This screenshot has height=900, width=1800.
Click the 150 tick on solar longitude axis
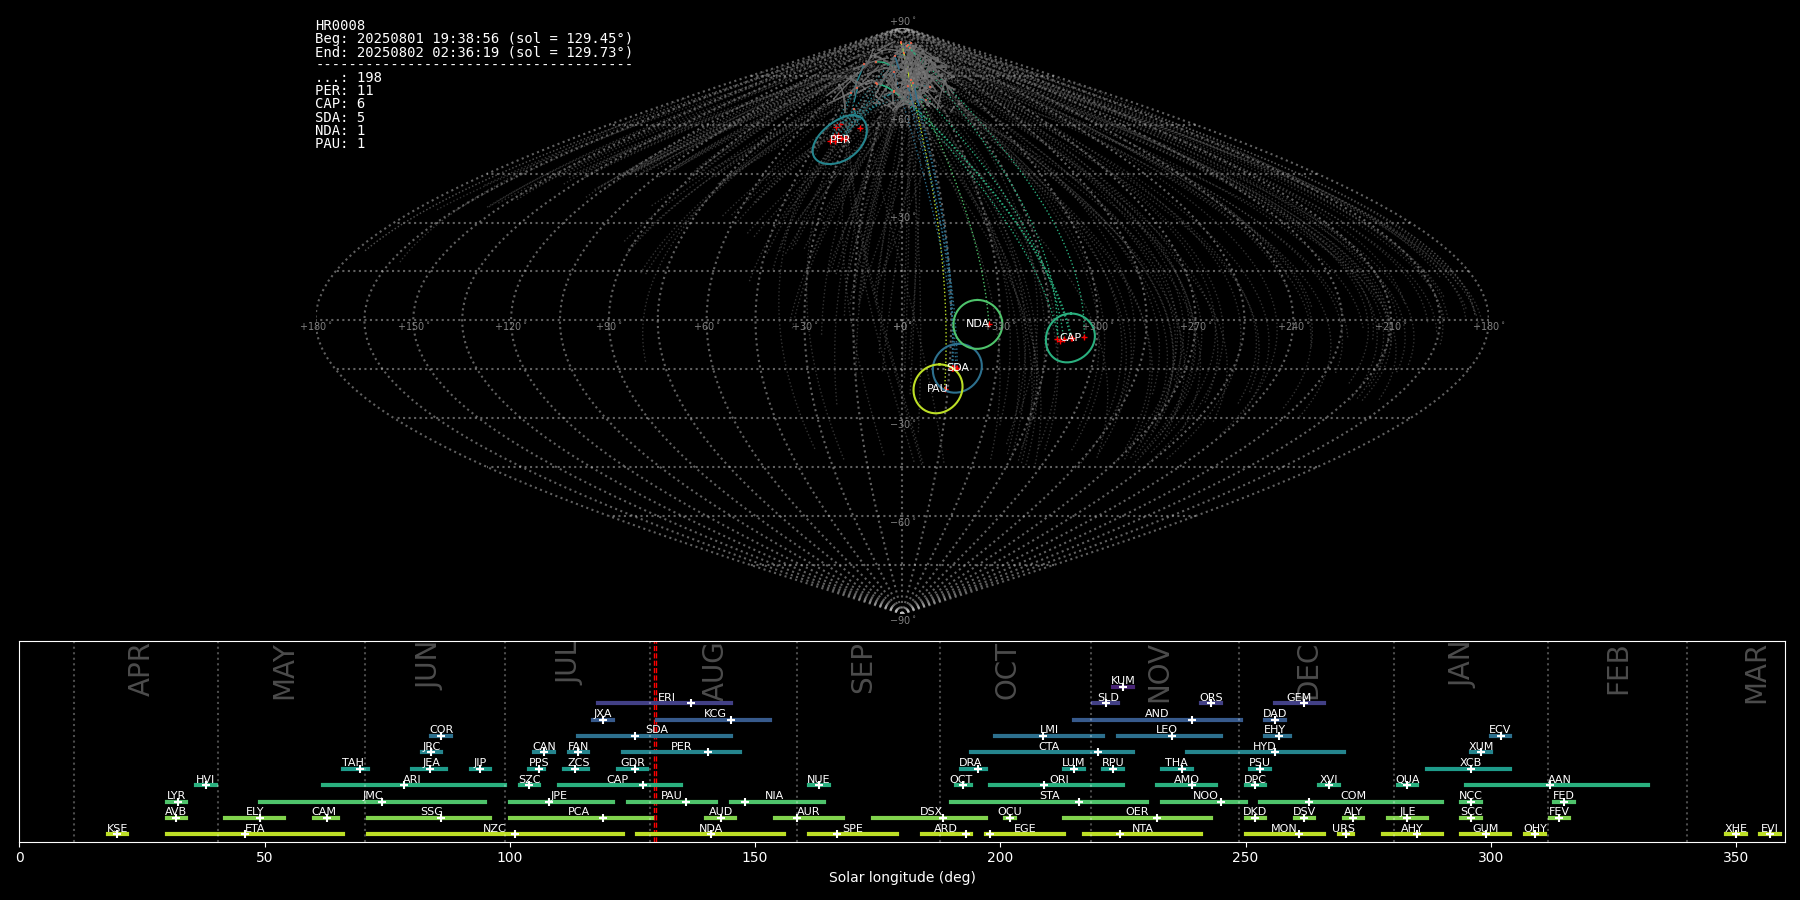tap(755, 857)
